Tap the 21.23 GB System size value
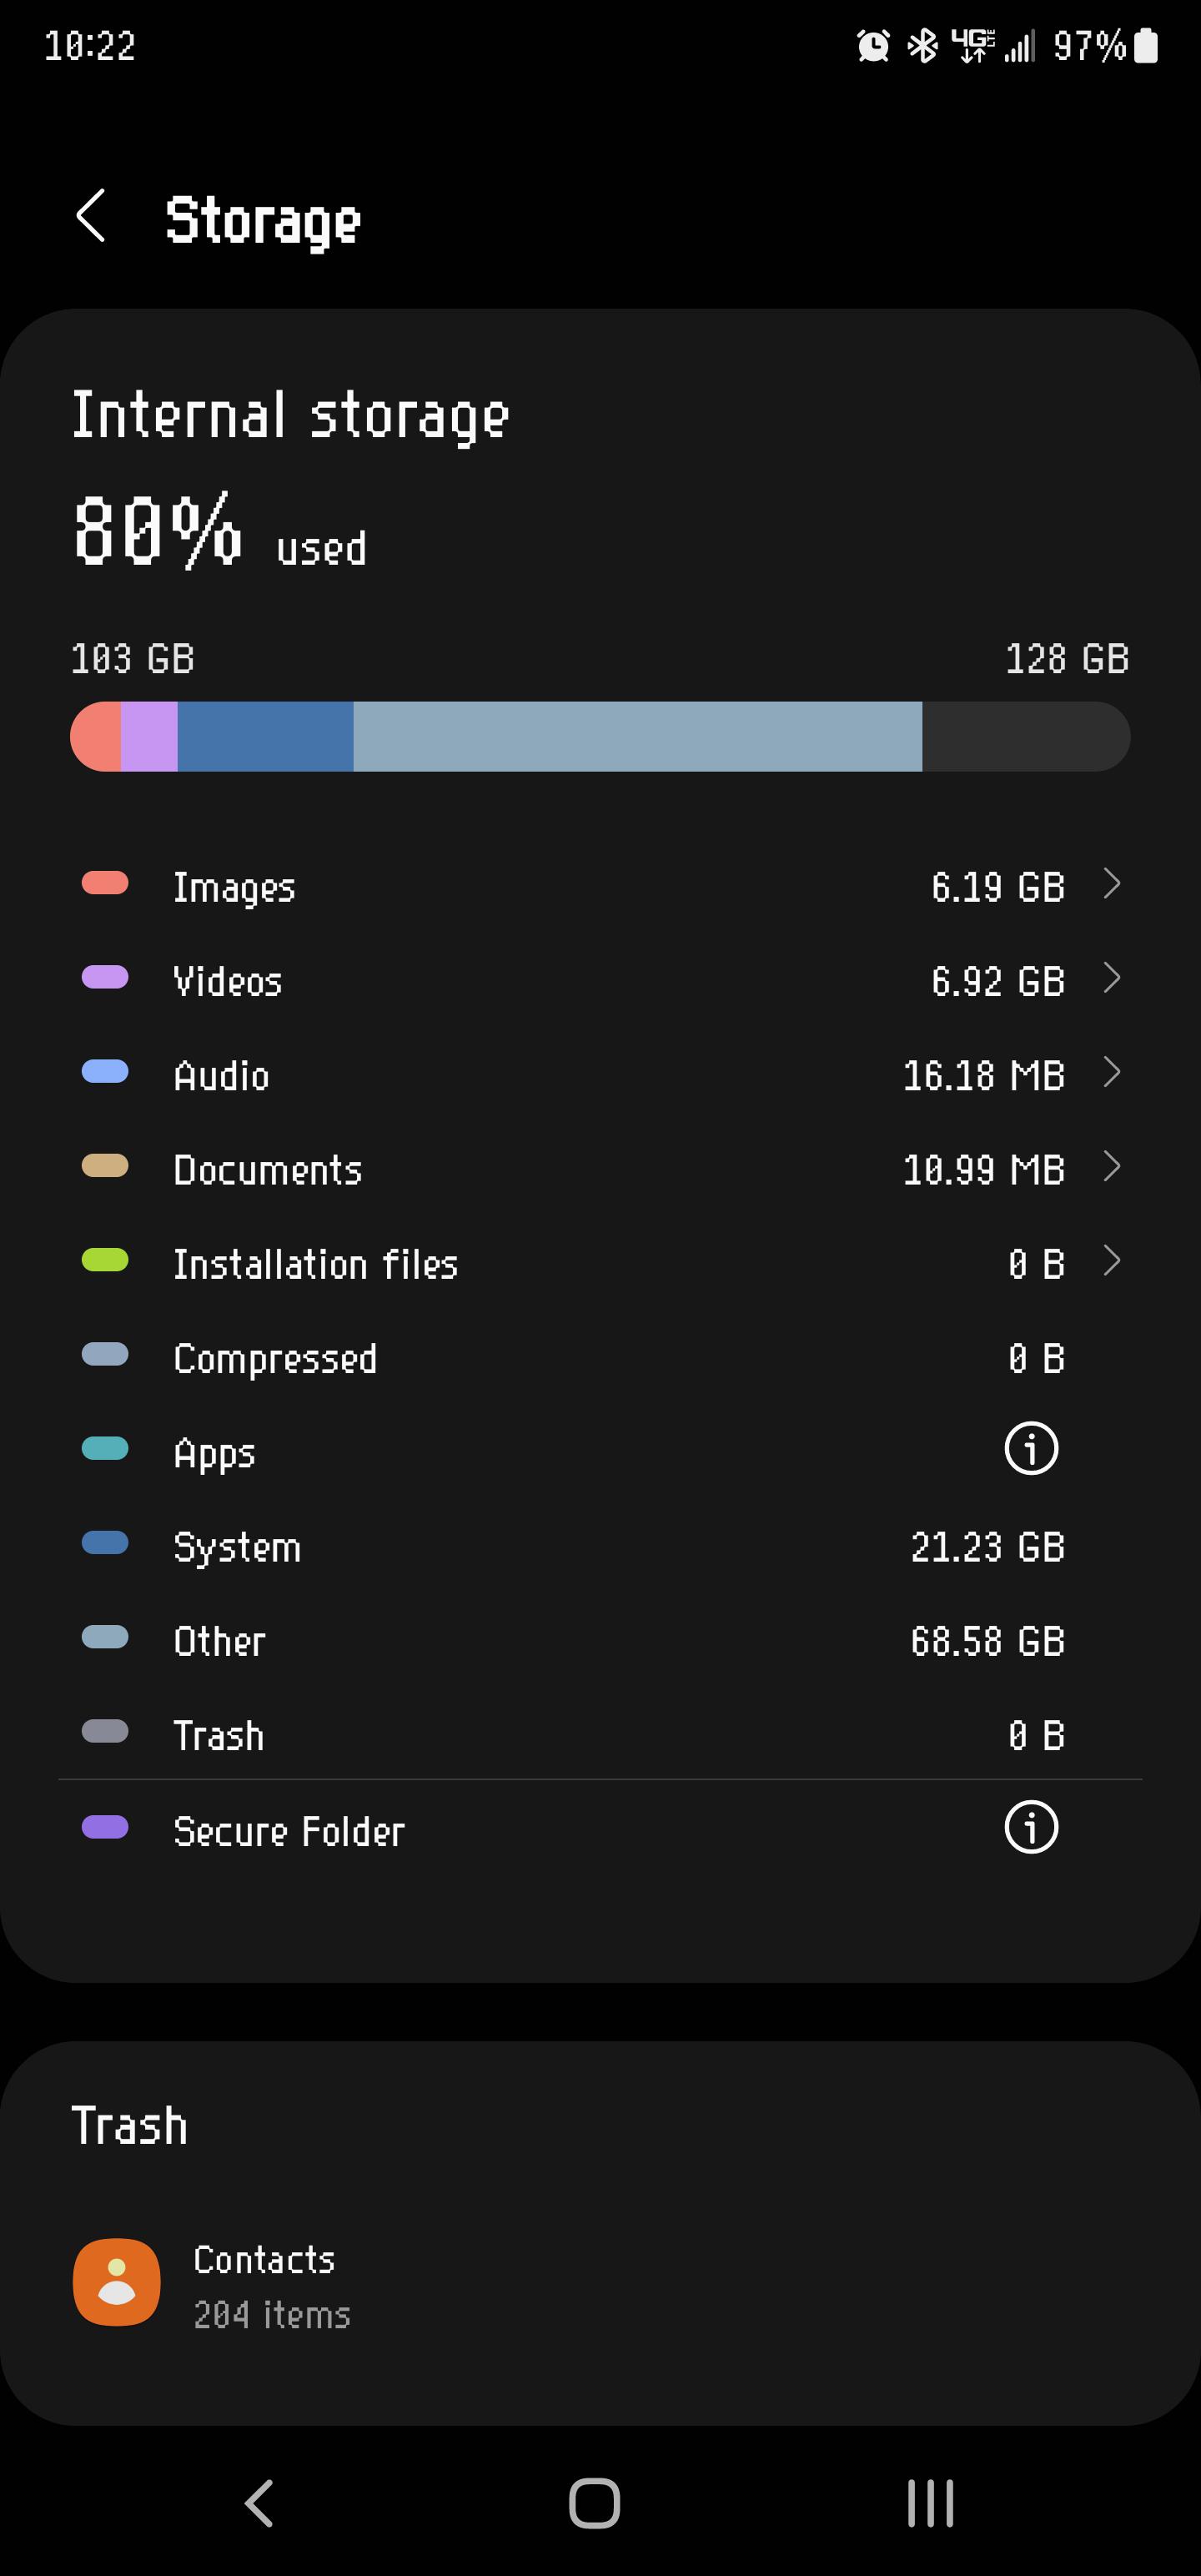Image resolution: width=1201 pixels, height=2576 pixels. pyautogui.click(x=988, y=1547)
